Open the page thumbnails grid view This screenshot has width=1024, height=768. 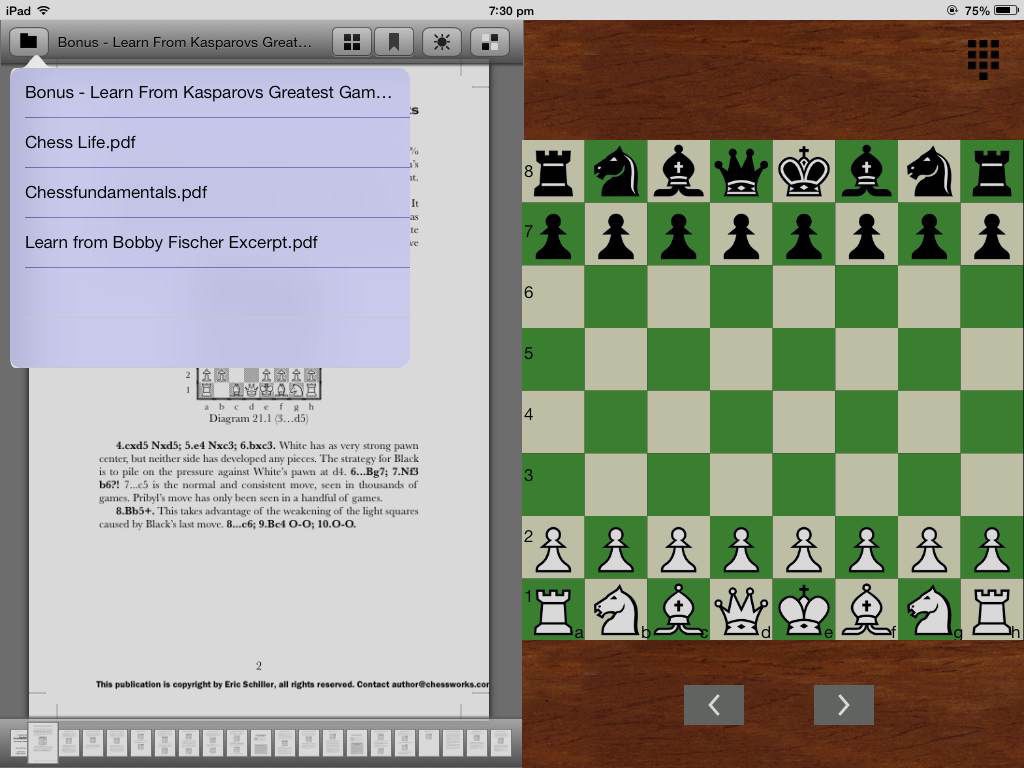pyautogui.click(x=351, y=42)
